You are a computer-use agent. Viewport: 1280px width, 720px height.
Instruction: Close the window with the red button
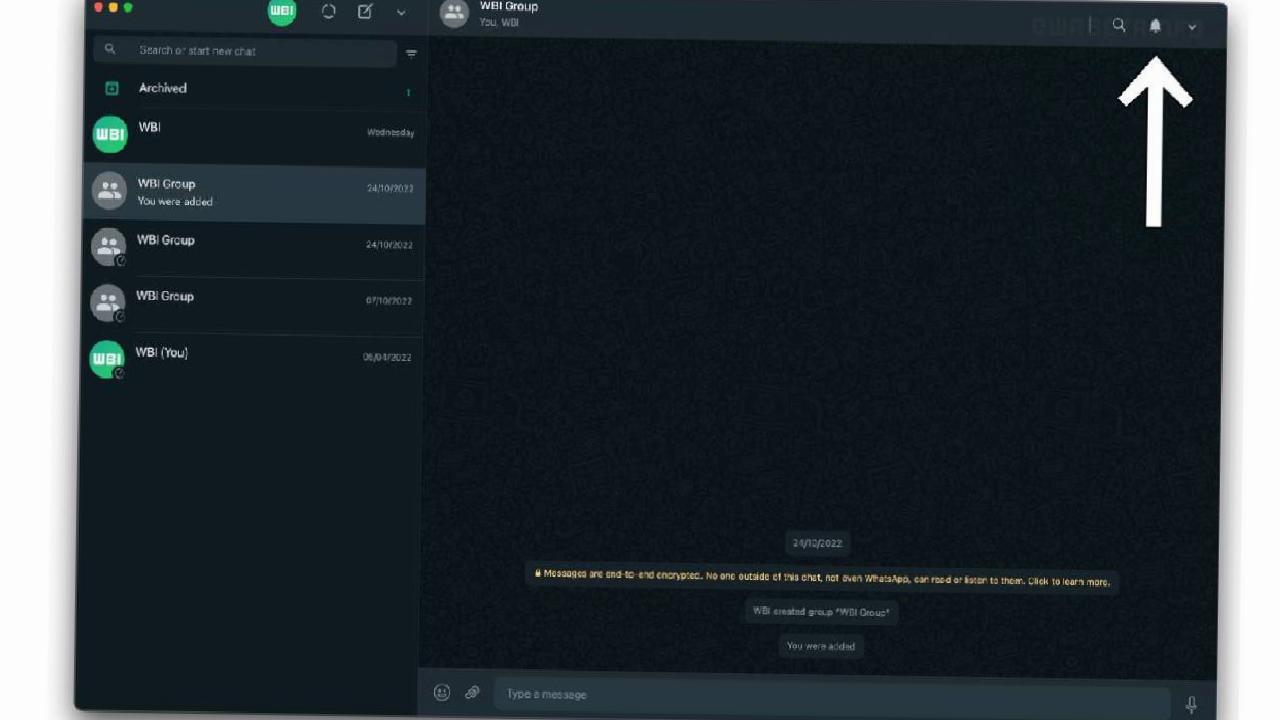point(99,8)
